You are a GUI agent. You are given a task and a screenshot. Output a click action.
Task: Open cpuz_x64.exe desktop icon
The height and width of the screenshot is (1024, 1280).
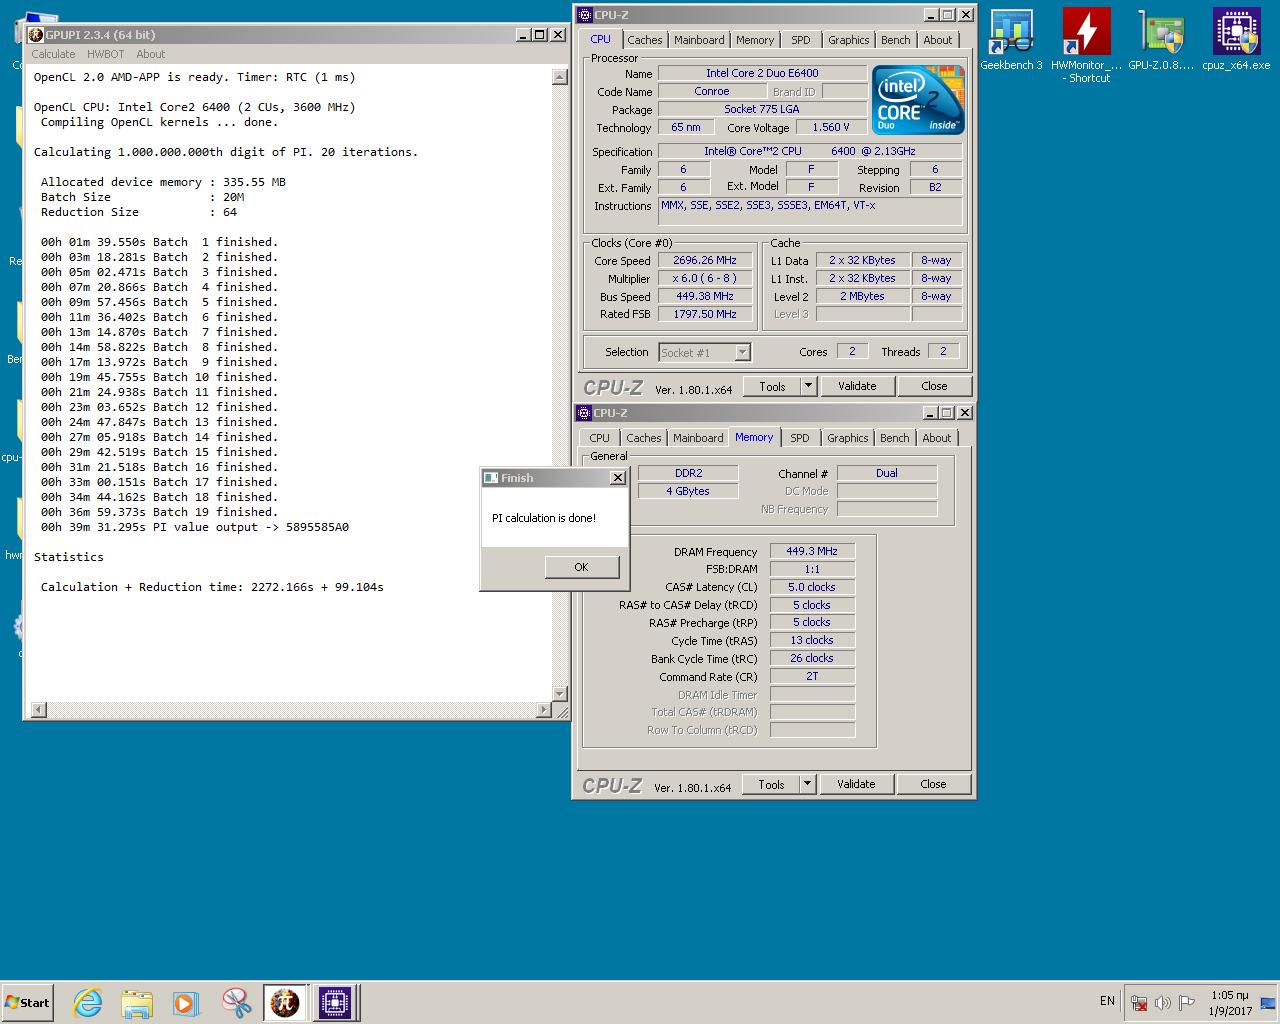pos(1236,40)
